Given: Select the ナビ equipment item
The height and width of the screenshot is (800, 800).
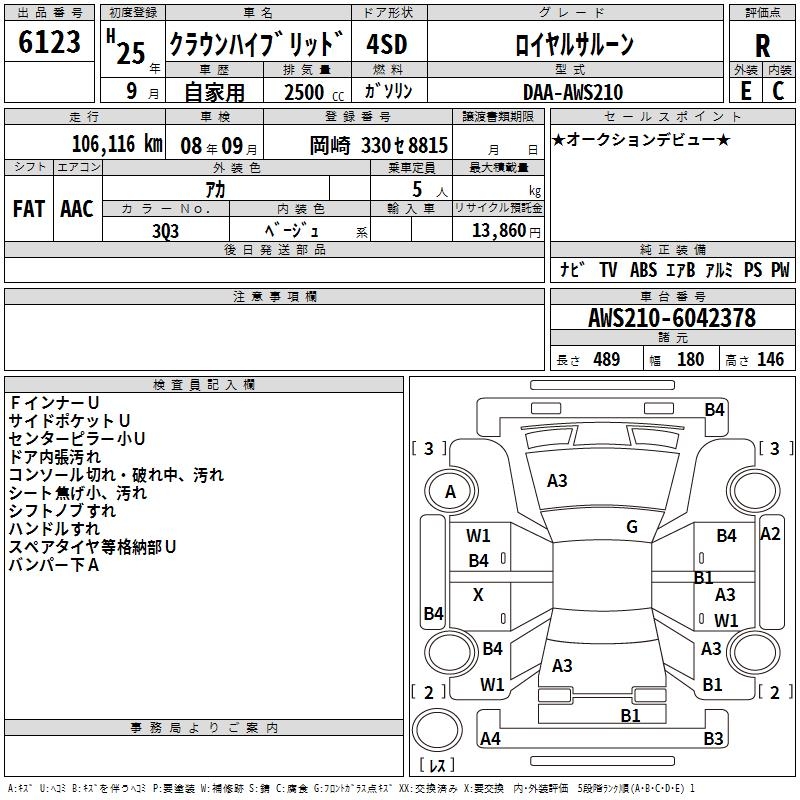Looking at the screenshot, I should tap(573, 270).
